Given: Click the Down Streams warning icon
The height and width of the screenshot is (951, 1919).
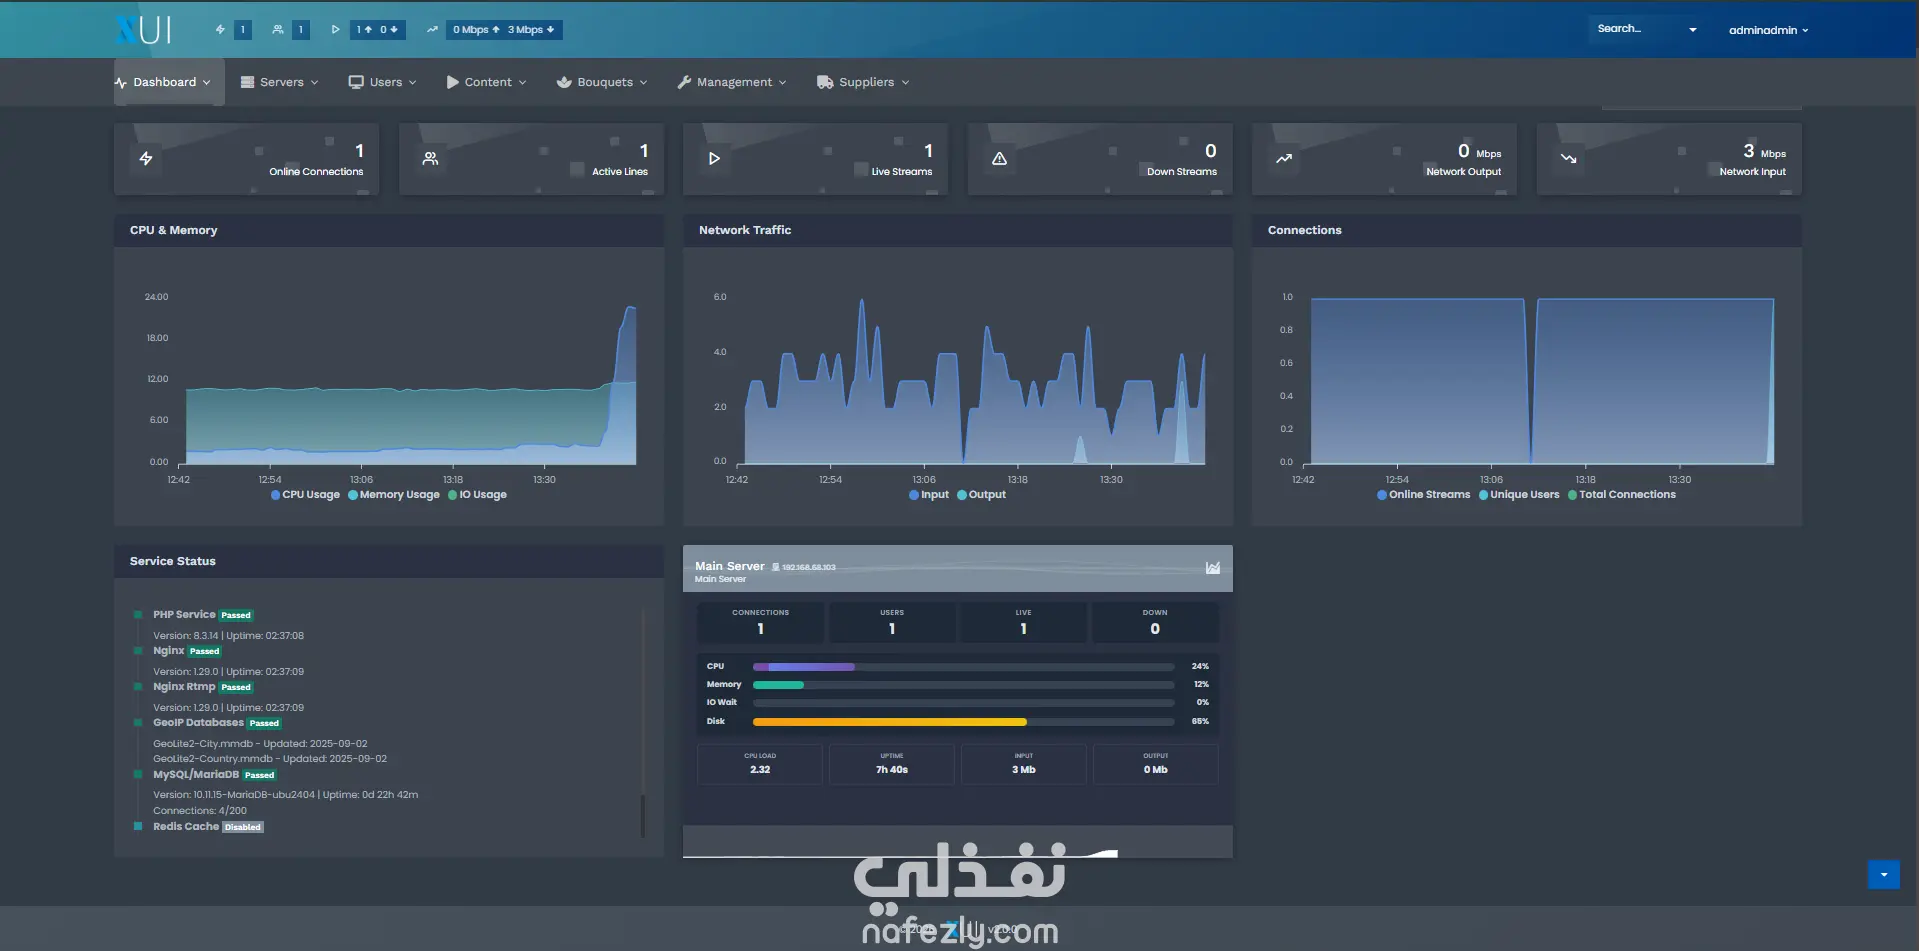Looking at the screenshot, I should 999,159.
